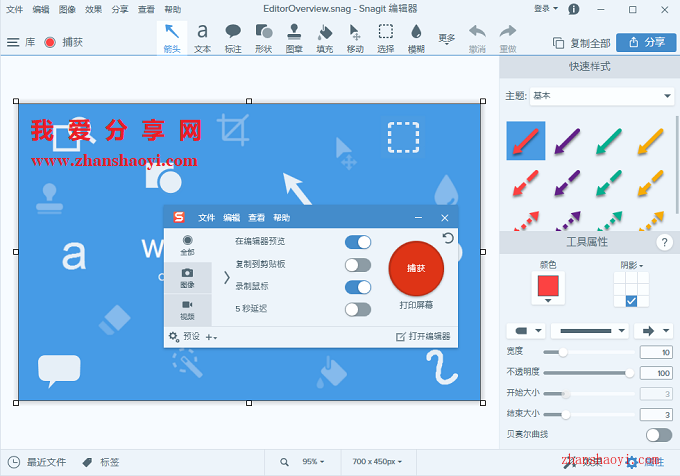Adjust the Opacity (不透明度) slider
Viewport: 680px width, 476px height.
pyautogui.click(x=589, y=373)
